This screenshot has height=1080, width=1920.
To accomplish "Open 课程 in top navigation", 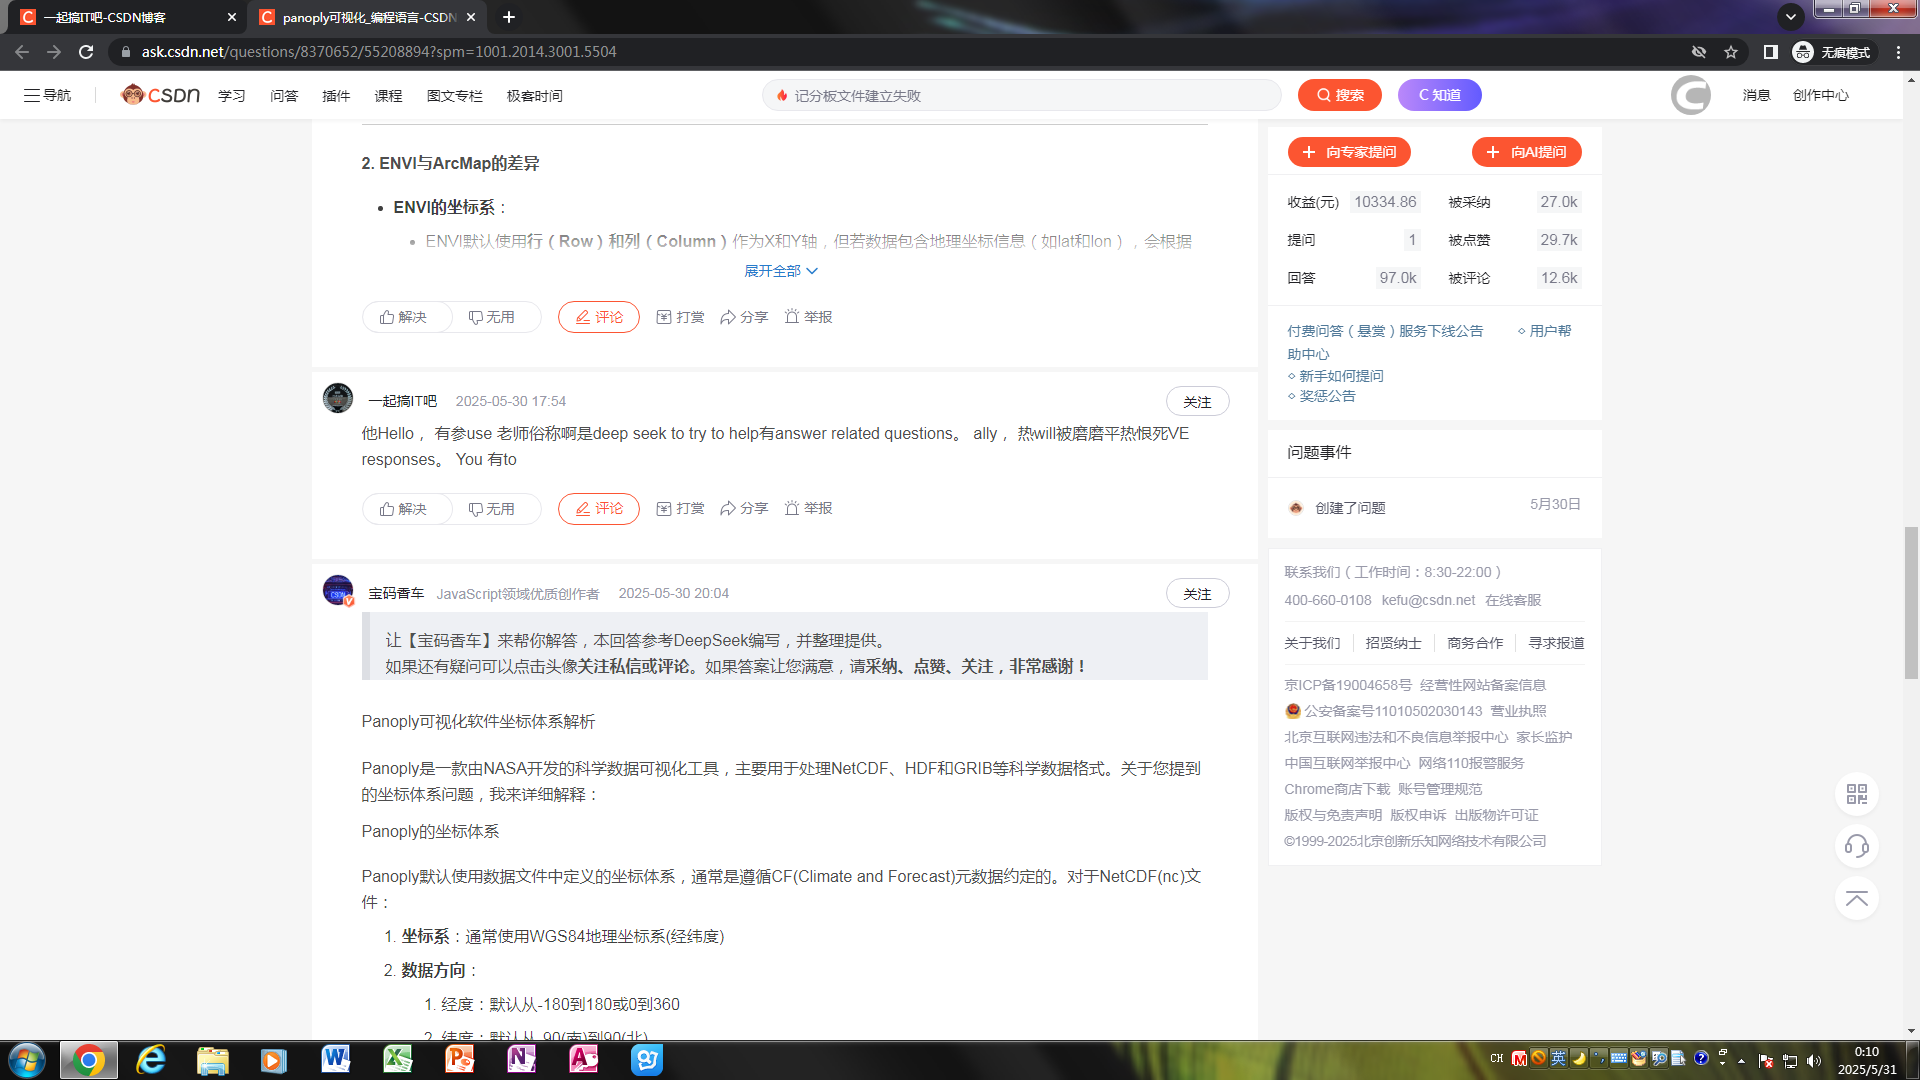I will pyautogui.click(x=388, y=96).
